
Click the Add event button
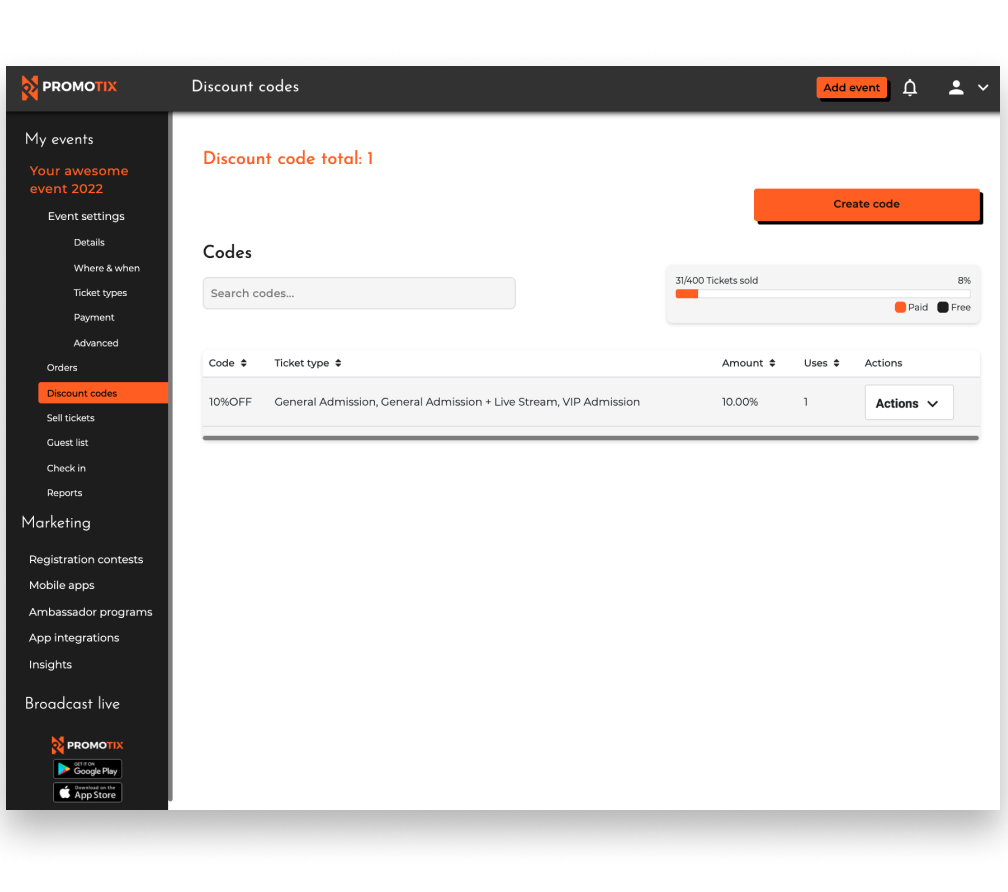pyautogui.click(x=851, y=87)
